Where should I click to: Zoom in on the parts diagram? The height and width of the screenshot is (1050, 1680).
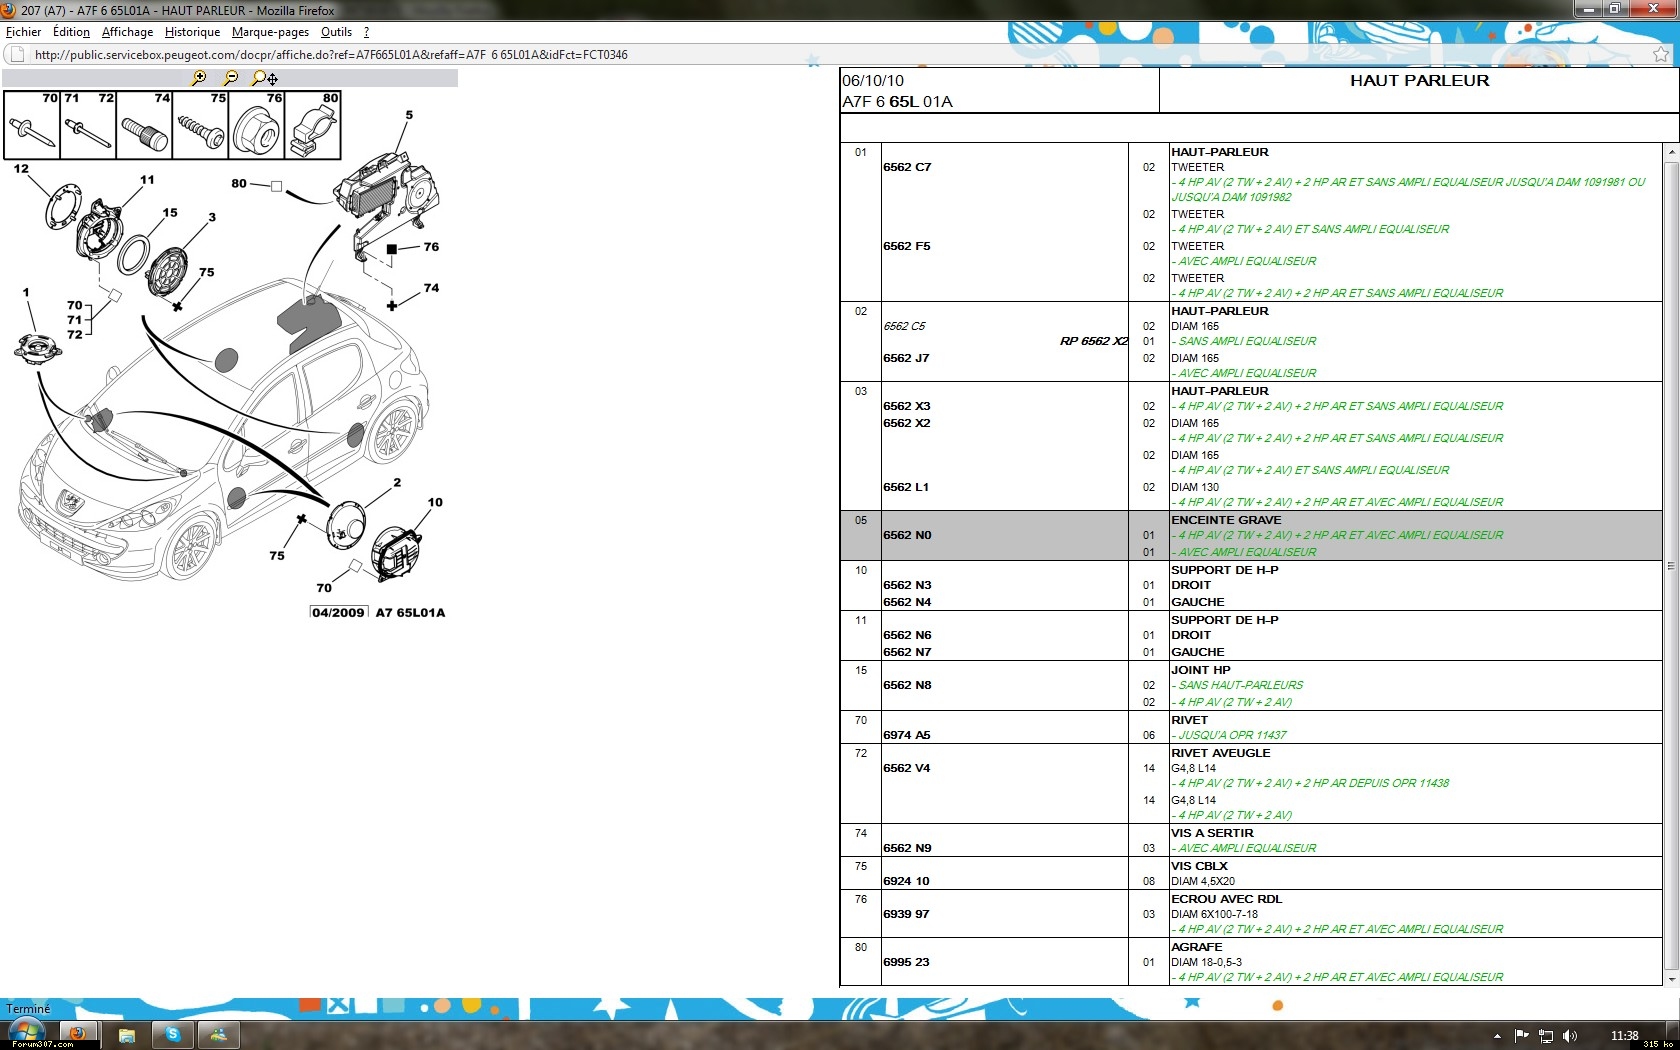pyautogui.click(x=199, y=77)
